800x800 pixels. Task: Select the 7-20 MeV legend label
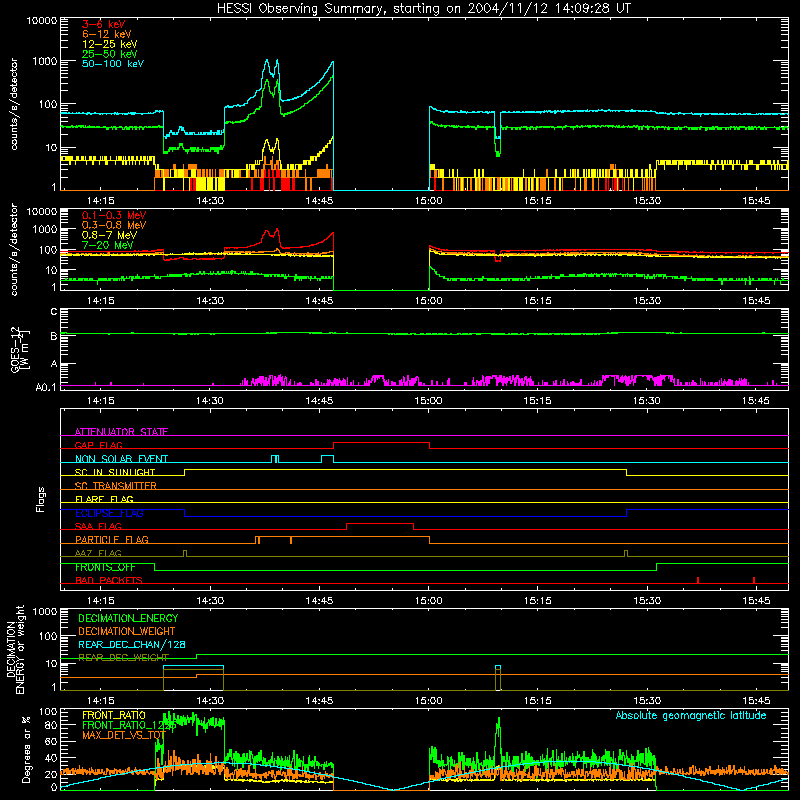(x=108, y=245)
